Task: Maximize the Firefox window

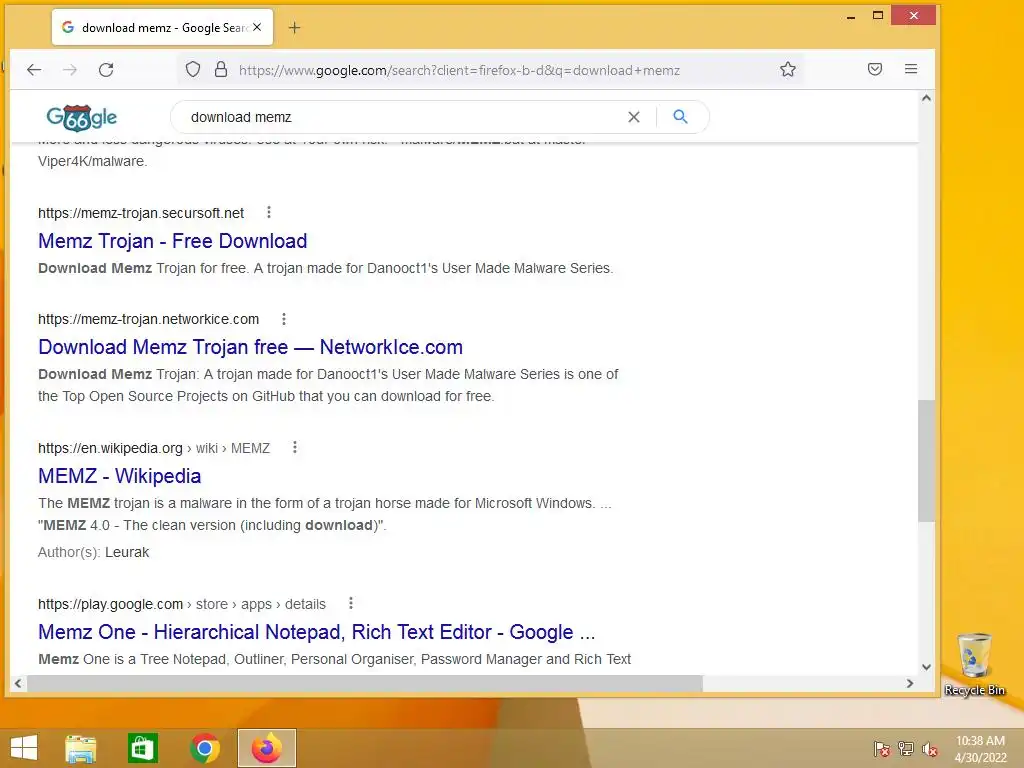Action: click(x=878, y=16)
